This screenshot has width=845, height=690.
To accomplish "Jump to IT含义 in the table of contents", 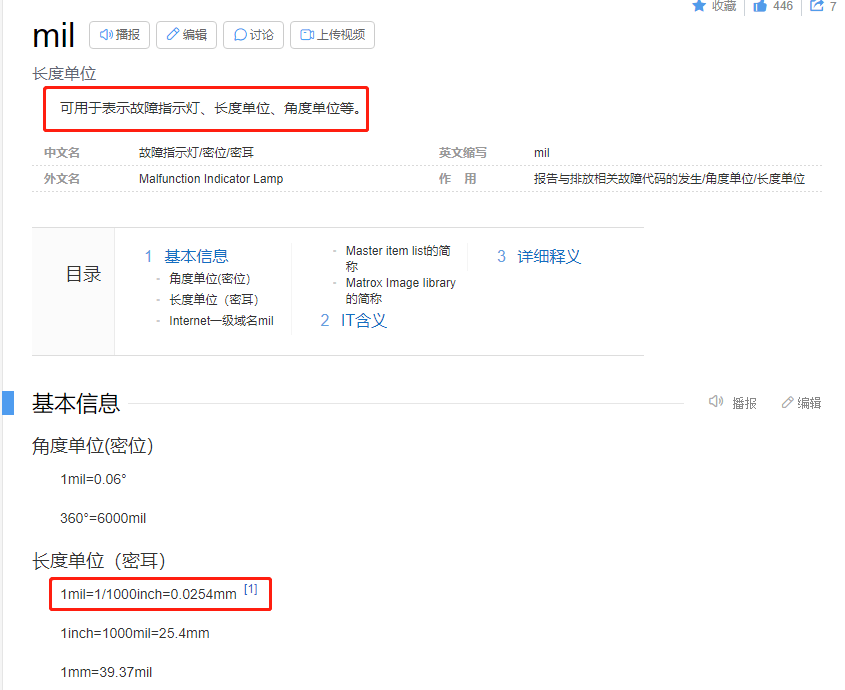I will coord(363,320).
